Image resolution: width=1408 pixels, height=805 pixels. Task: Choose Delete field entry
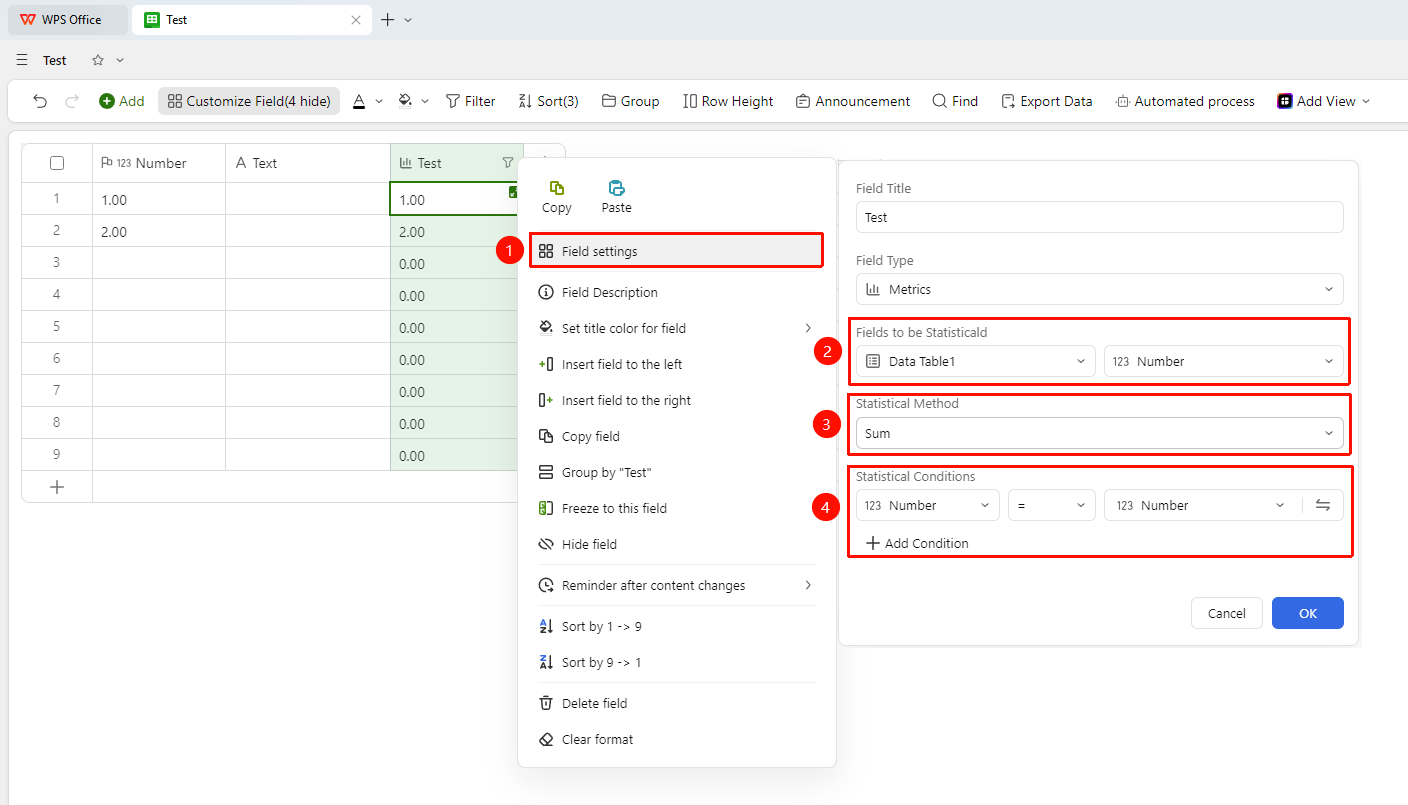pos(676,703)
